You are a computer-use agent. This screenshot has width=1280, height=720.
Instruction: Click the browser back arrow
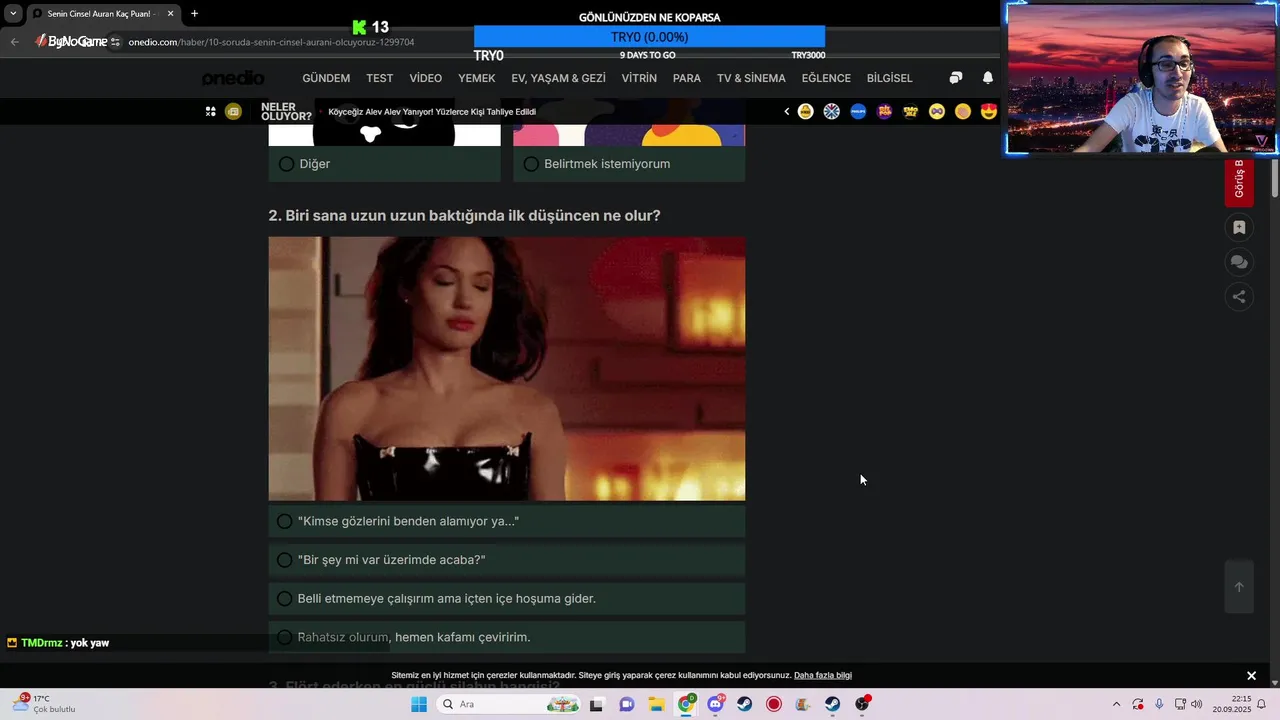pos(14,42)
